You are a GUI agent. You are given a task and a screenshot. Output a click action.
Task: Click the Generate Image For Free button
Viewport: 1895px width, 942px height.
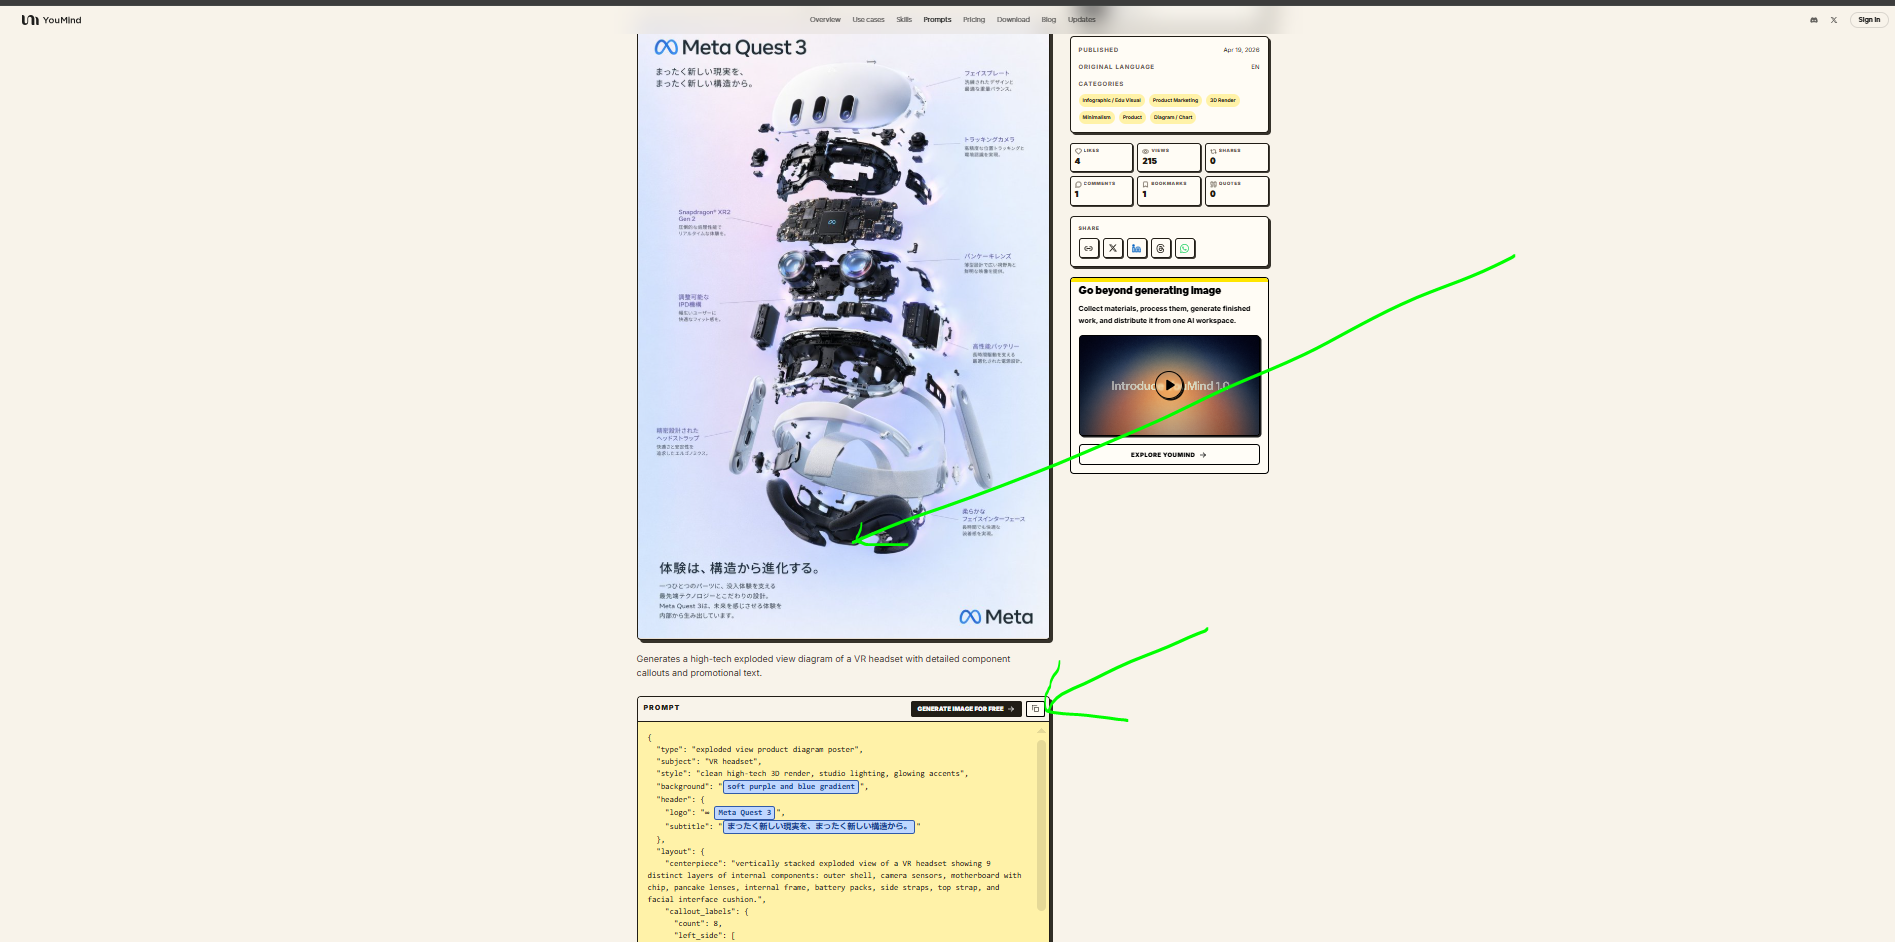pyautogui.click(x=966, y=709)
